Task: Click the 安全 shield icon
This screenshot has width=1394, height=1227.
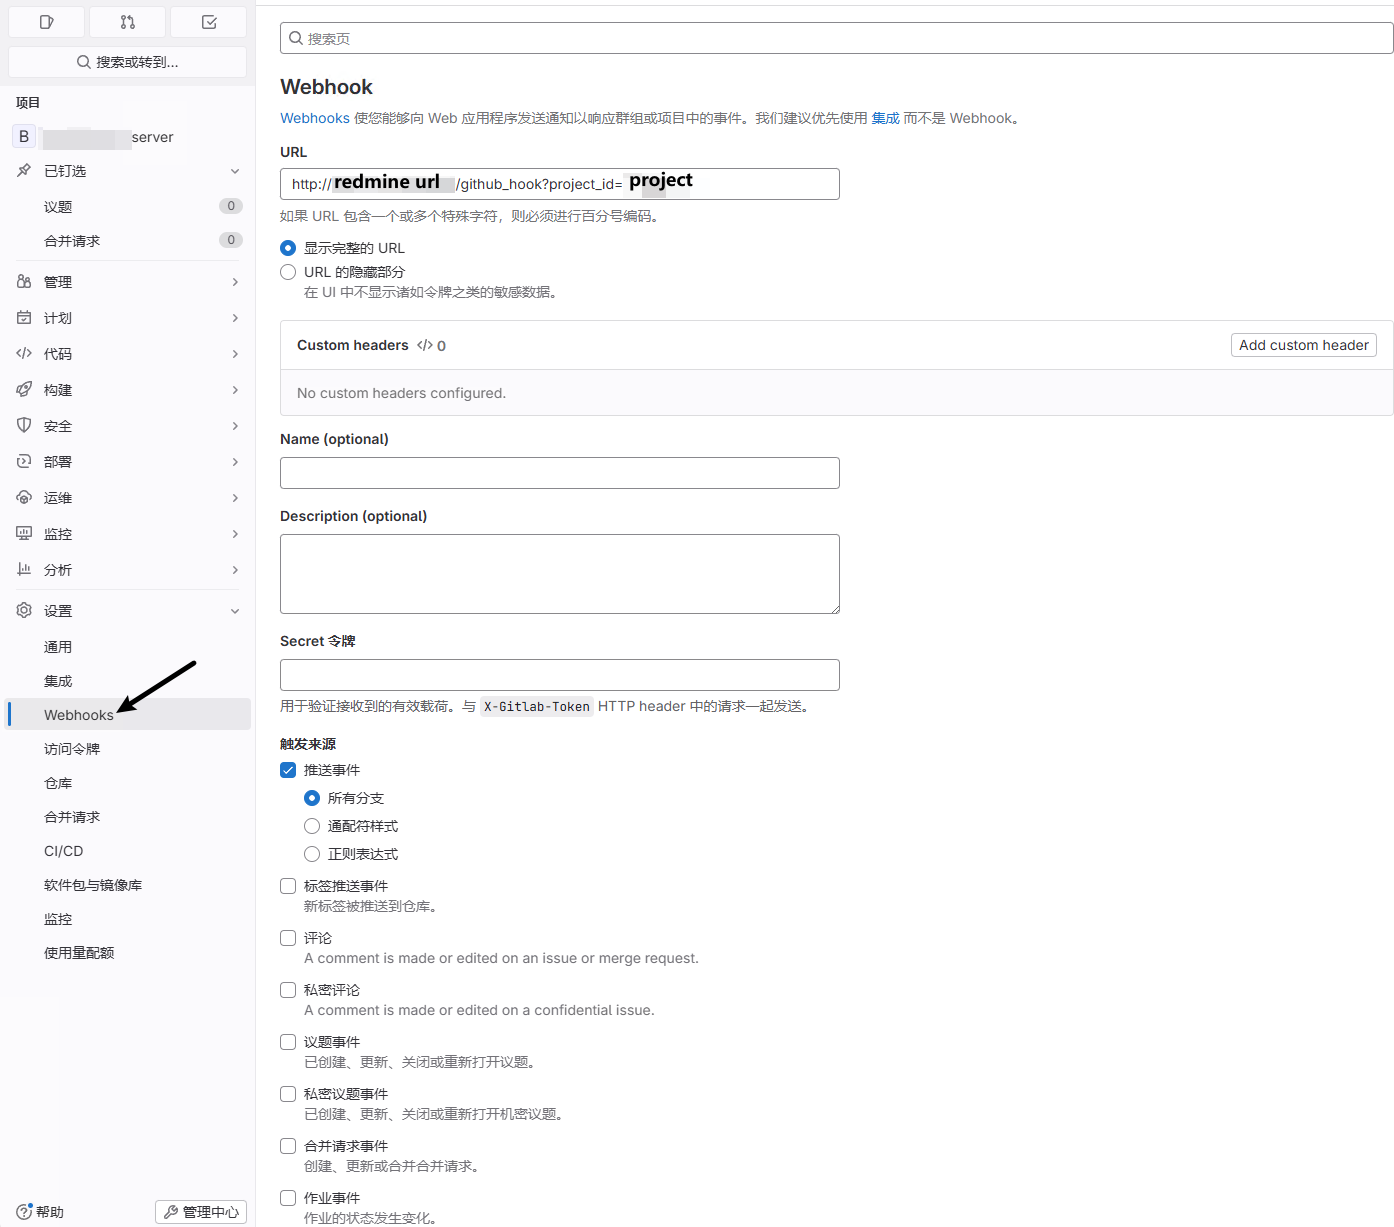Action: (x=24, y=425)
